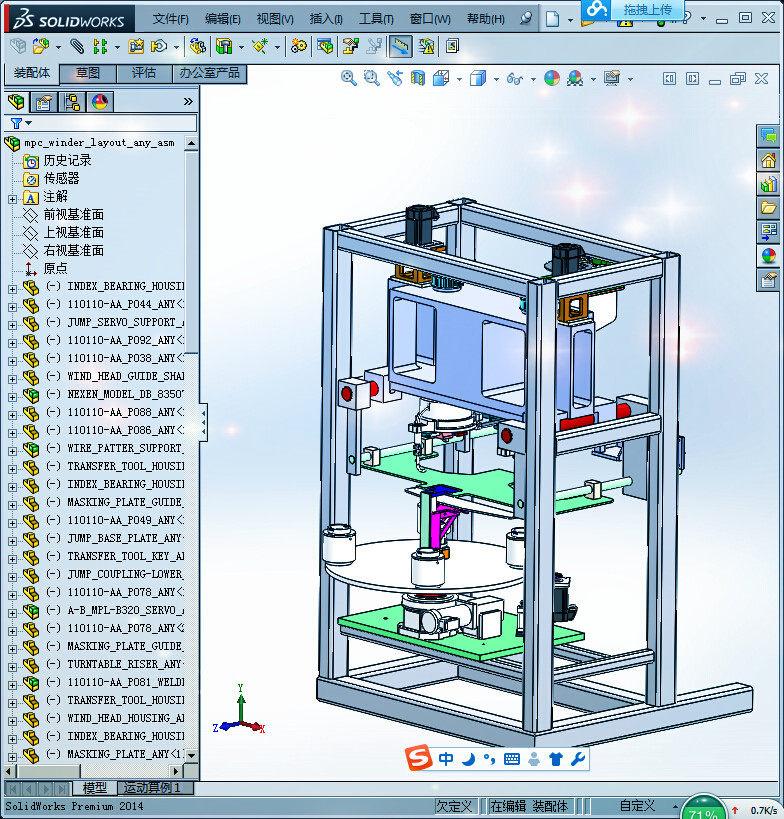Click the Apply Scene icon
This screenshot has width=784, height=819.
click(575, 79)
